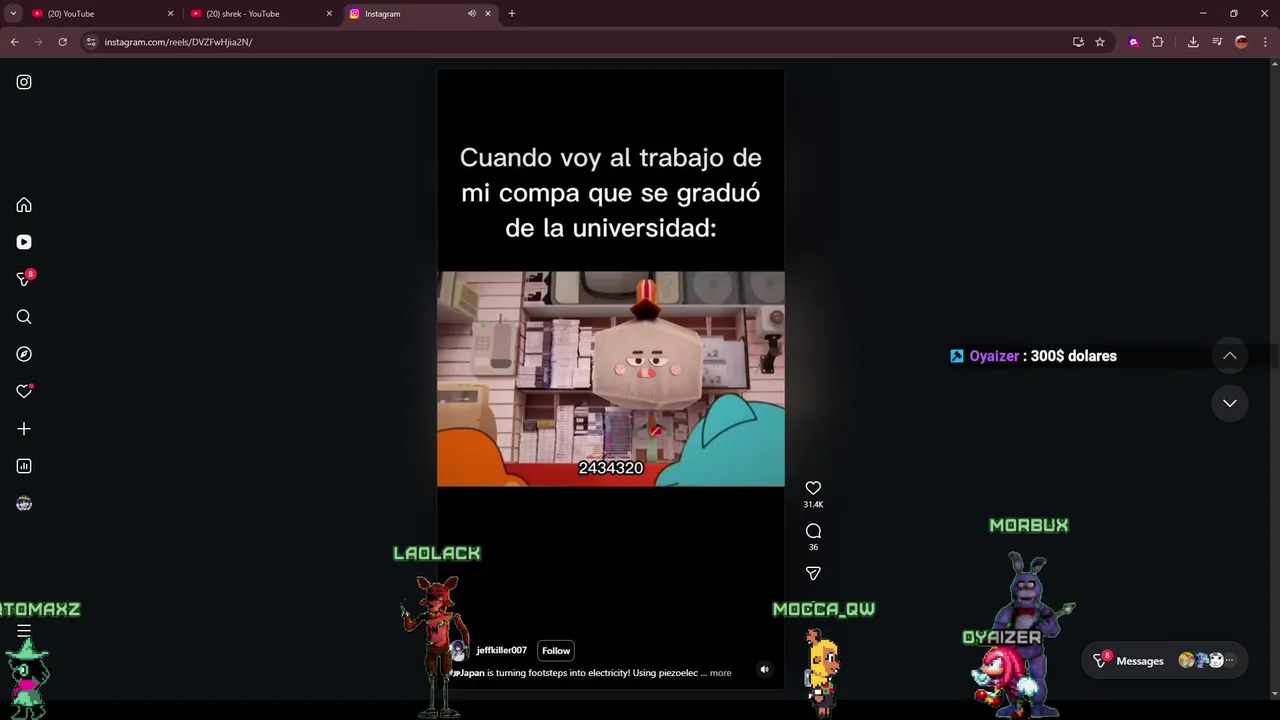Click the reel video thumbnail
The width and height of the screenshot is (1280, 720).
611,379
